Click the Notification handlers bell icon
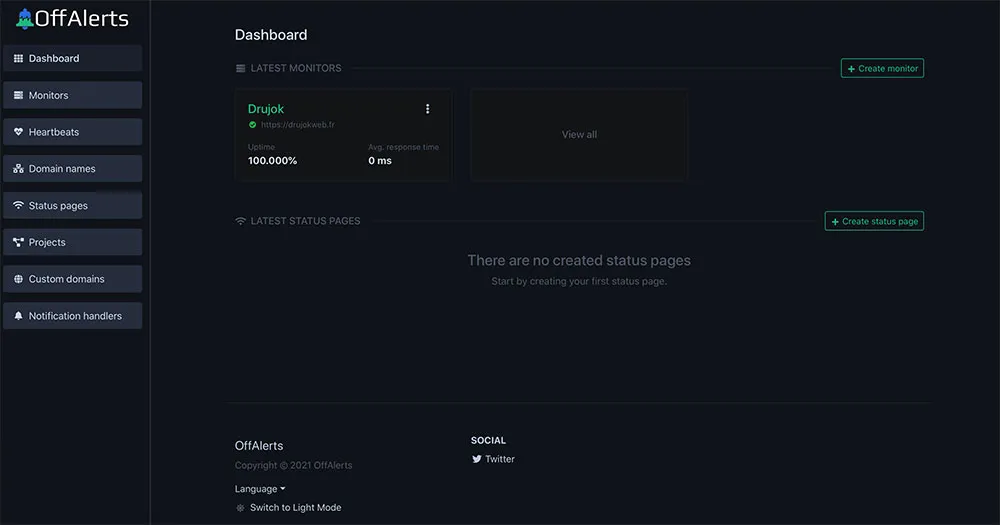Image resolution: width=1000 pixels, height=525 pixels. click(x=18, y=316)
